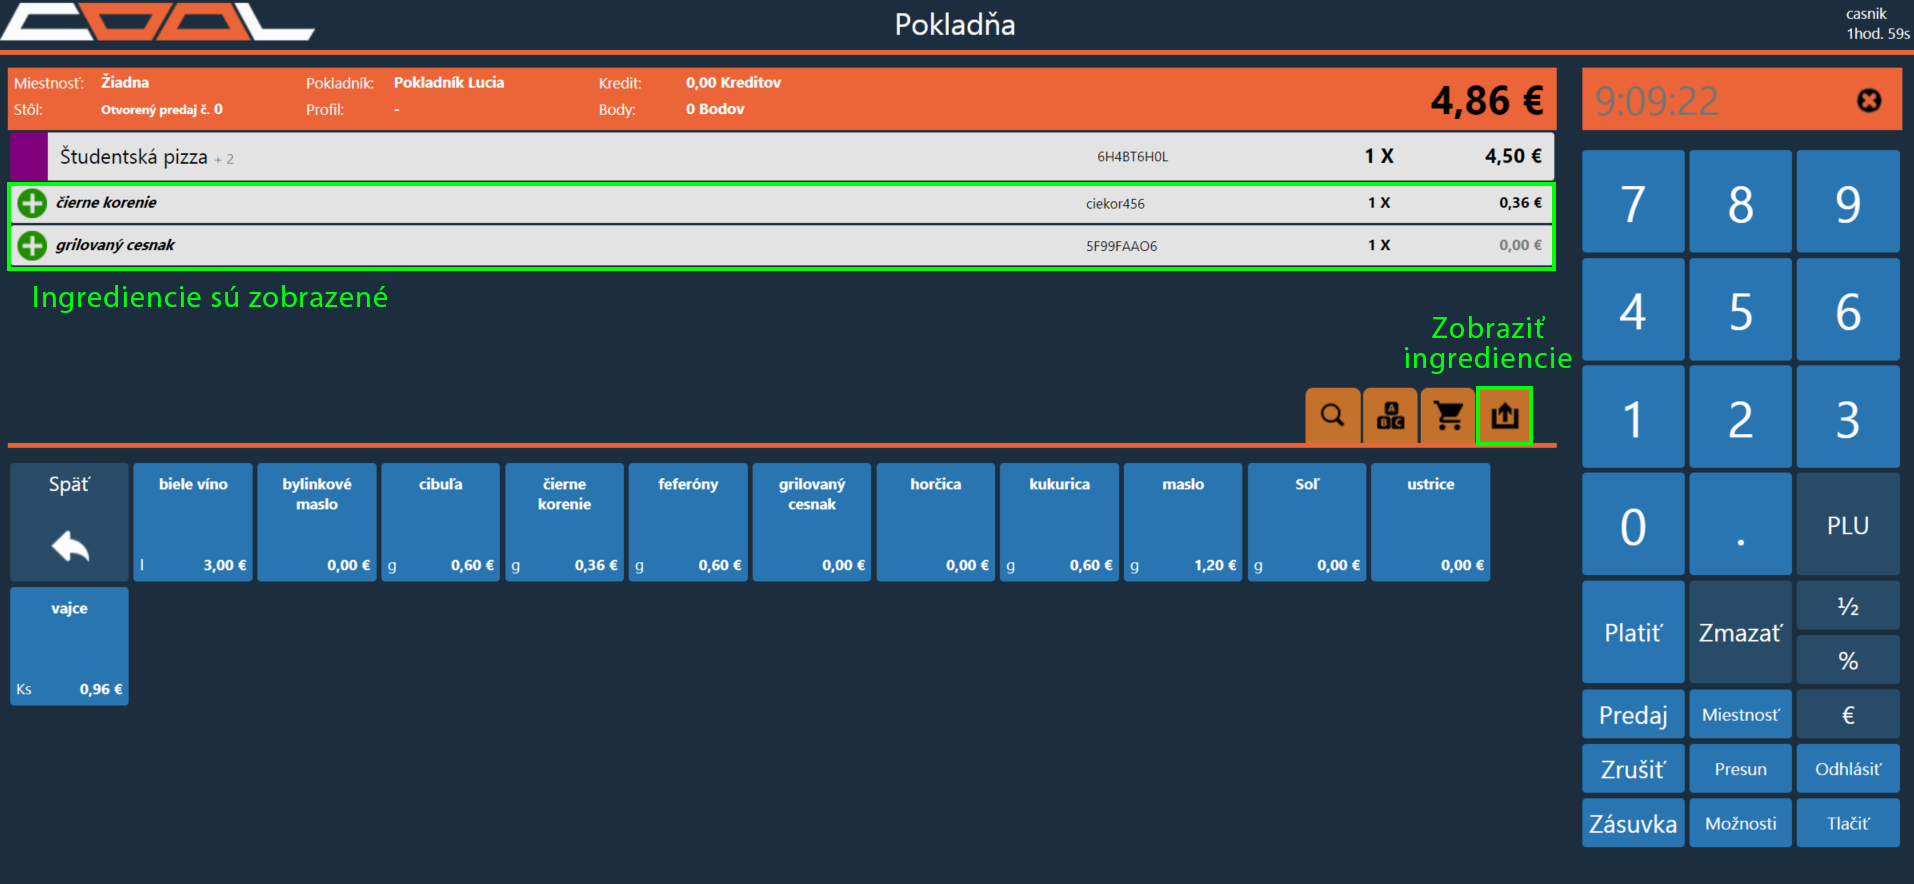The height and width of the screenshot is (884, 1914).
Task: Open the Možnosti menu
Action: (x=1740, y=823)
